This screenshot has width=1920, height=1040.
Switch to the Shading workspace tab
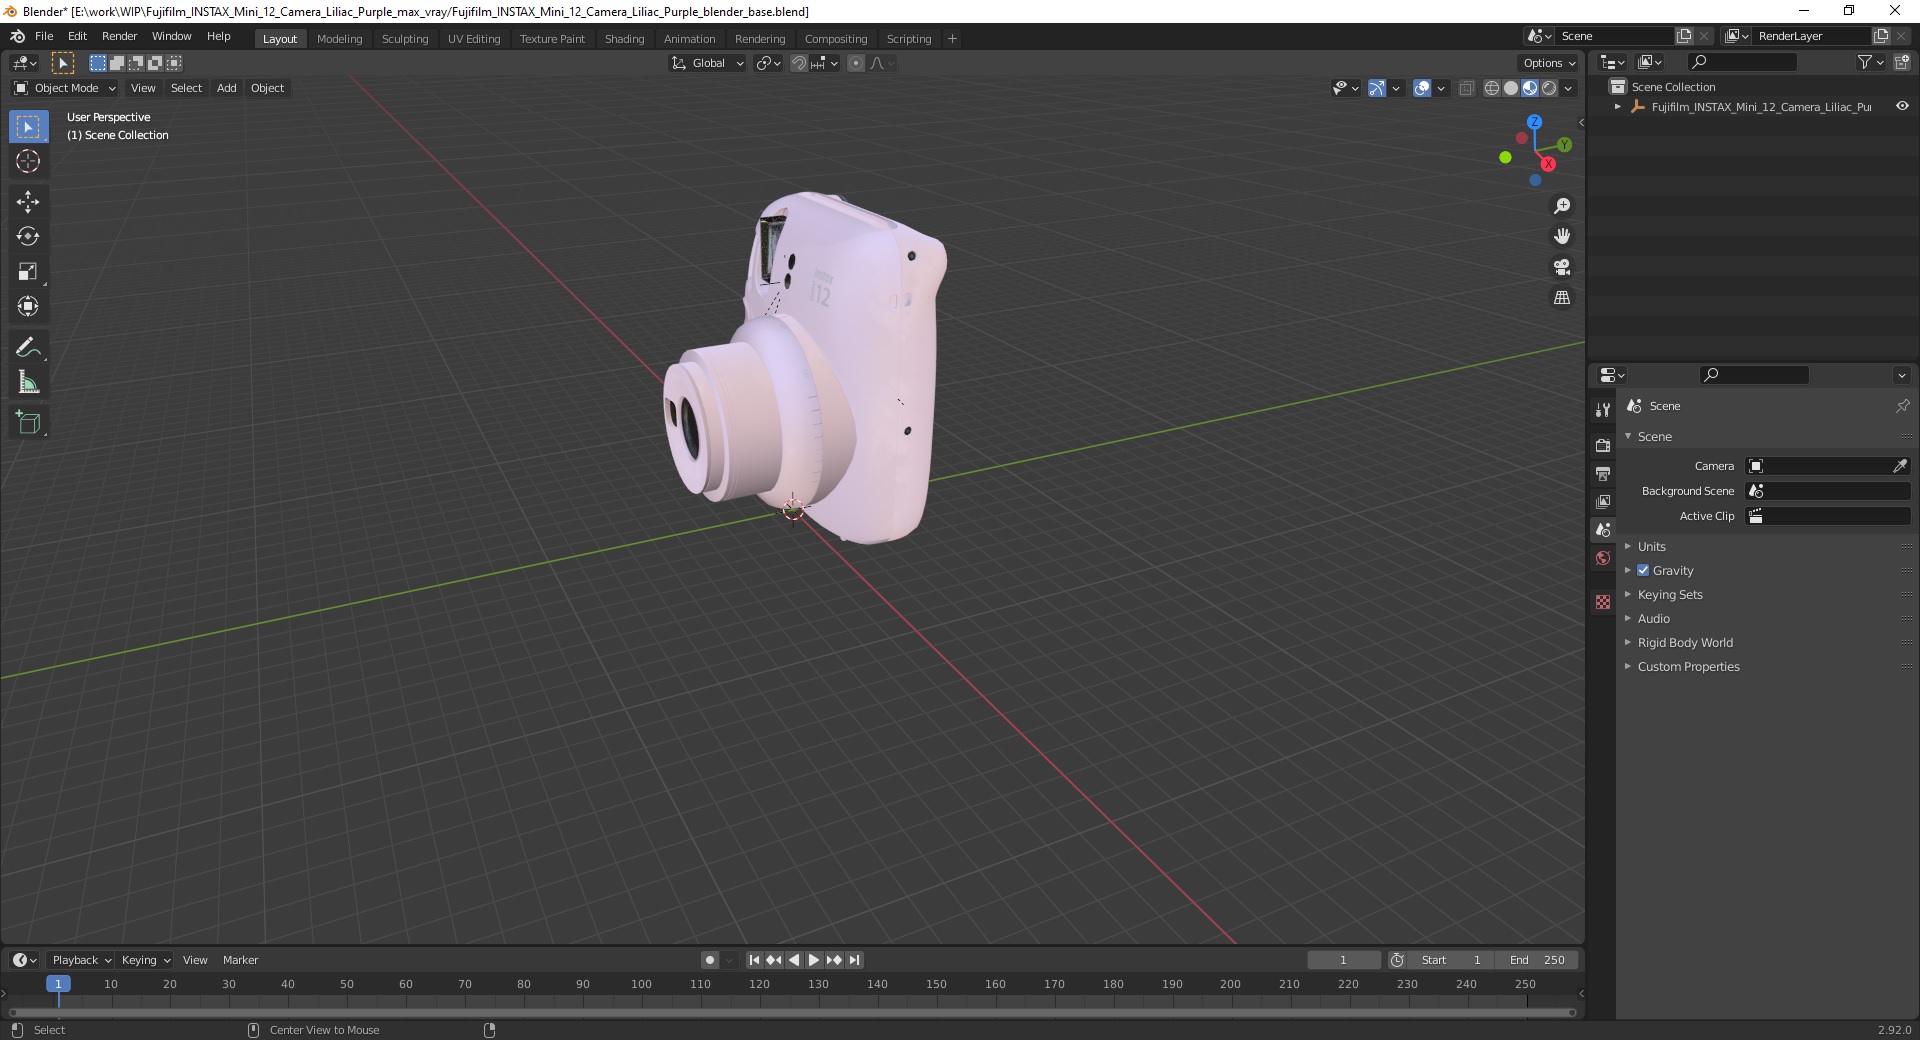pyautogui.click(x=624, y=39)
